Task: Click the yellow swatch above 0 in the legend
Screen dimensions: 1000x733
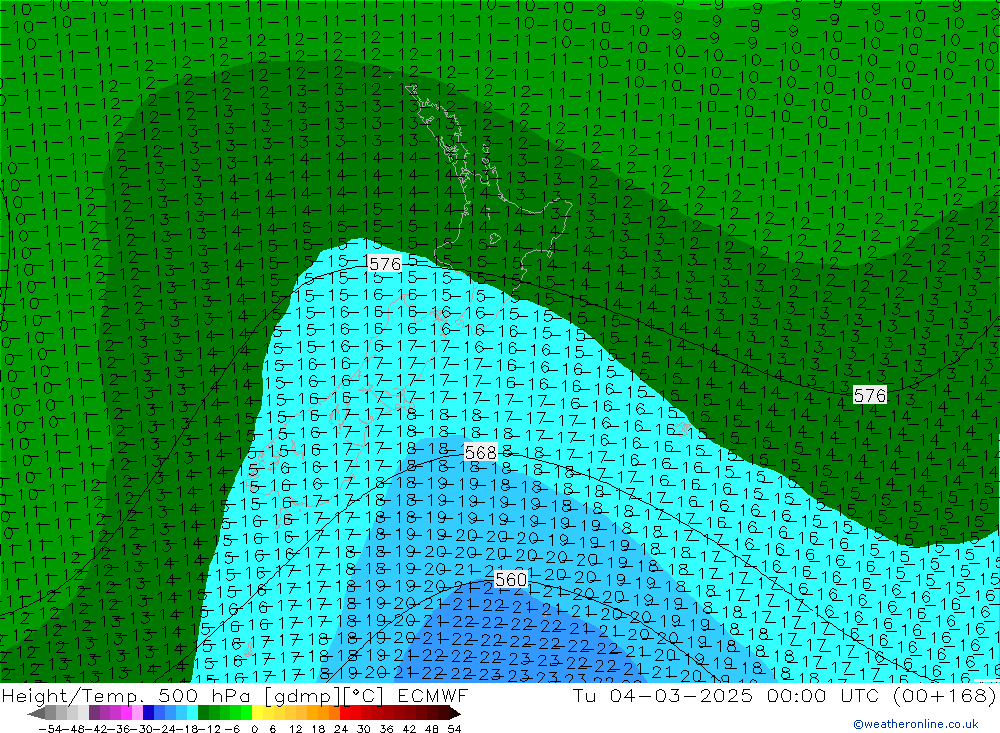Action: click(257, 714)
